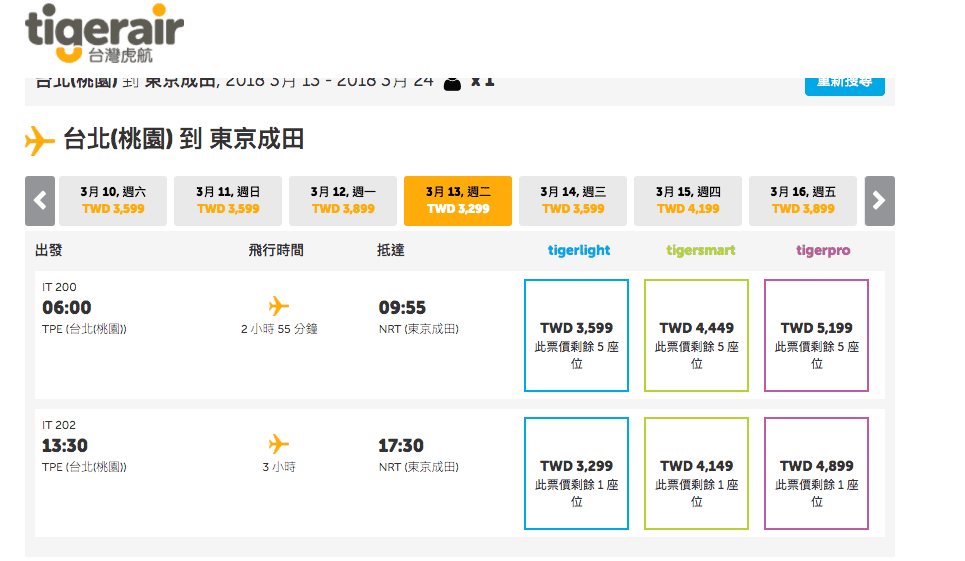The width and height of the screenshot is (965, 561).
Task: Select March 15 Thursday date tab
Action: pyautogui.click(x=688, y=201)
